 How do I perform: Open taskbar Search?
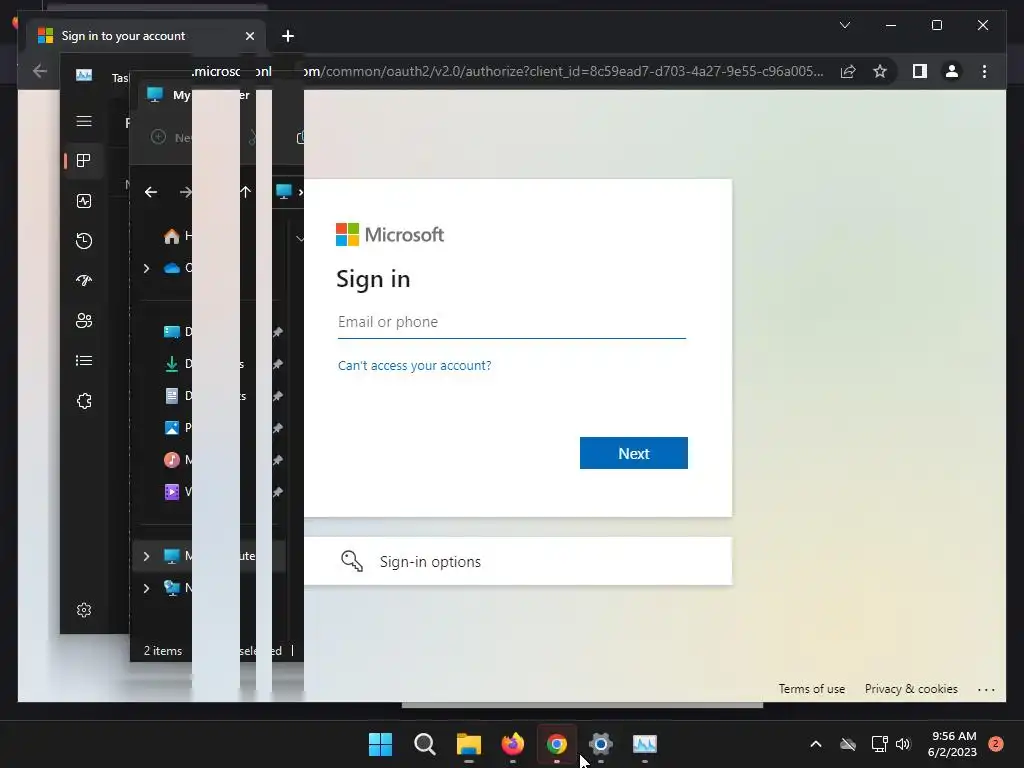(424, 744)
